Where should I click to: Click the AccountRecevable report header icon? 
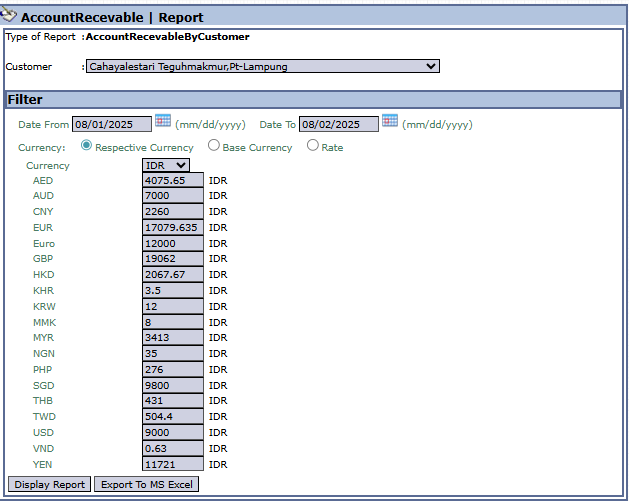point(10,16)
